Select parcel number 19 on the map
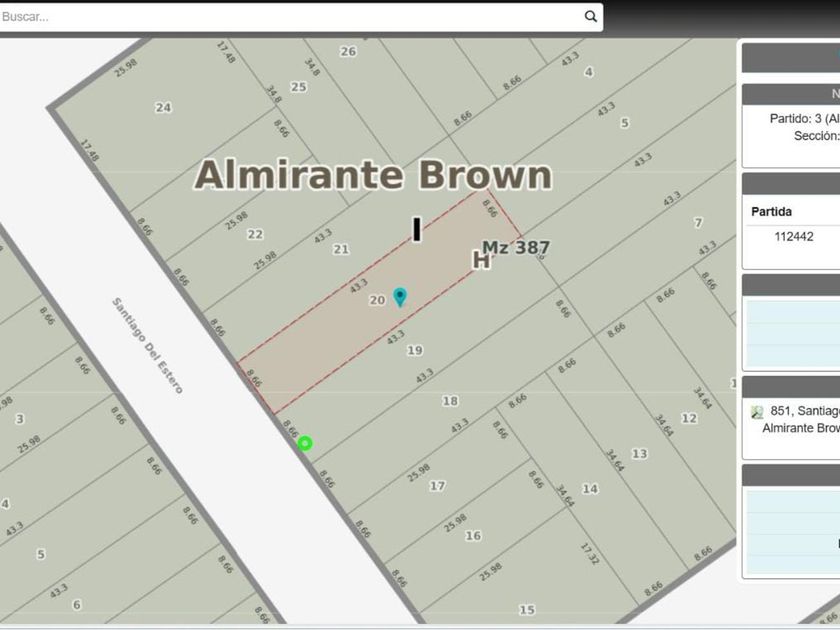Image resolution: width=840 pixels, height=630 pixels. [x=415, y=350]
